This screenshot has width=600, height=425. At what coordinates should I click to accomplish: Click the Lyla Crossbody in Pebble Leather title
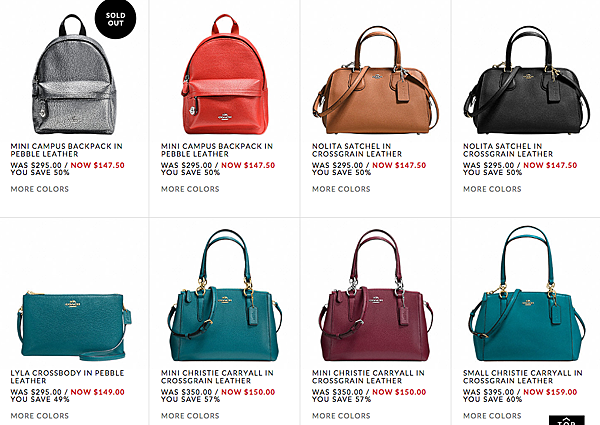67,377
